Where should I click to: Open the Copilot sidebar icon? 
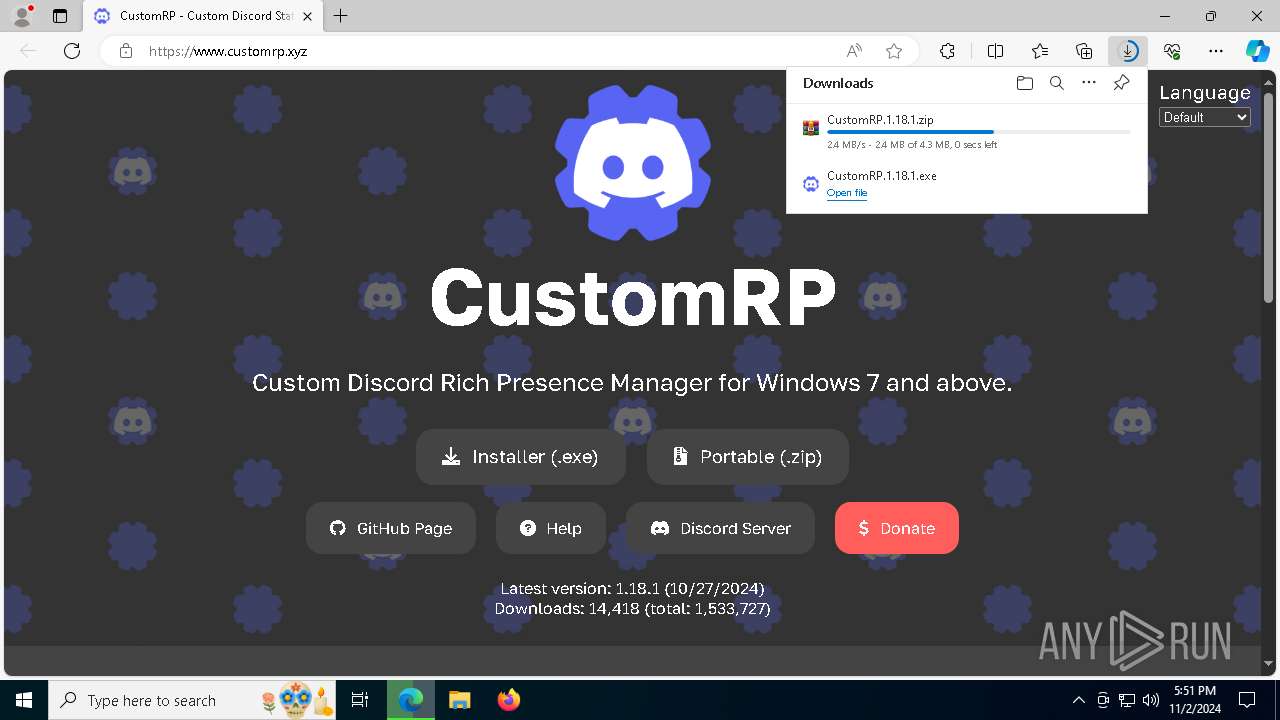(1257, 51)
